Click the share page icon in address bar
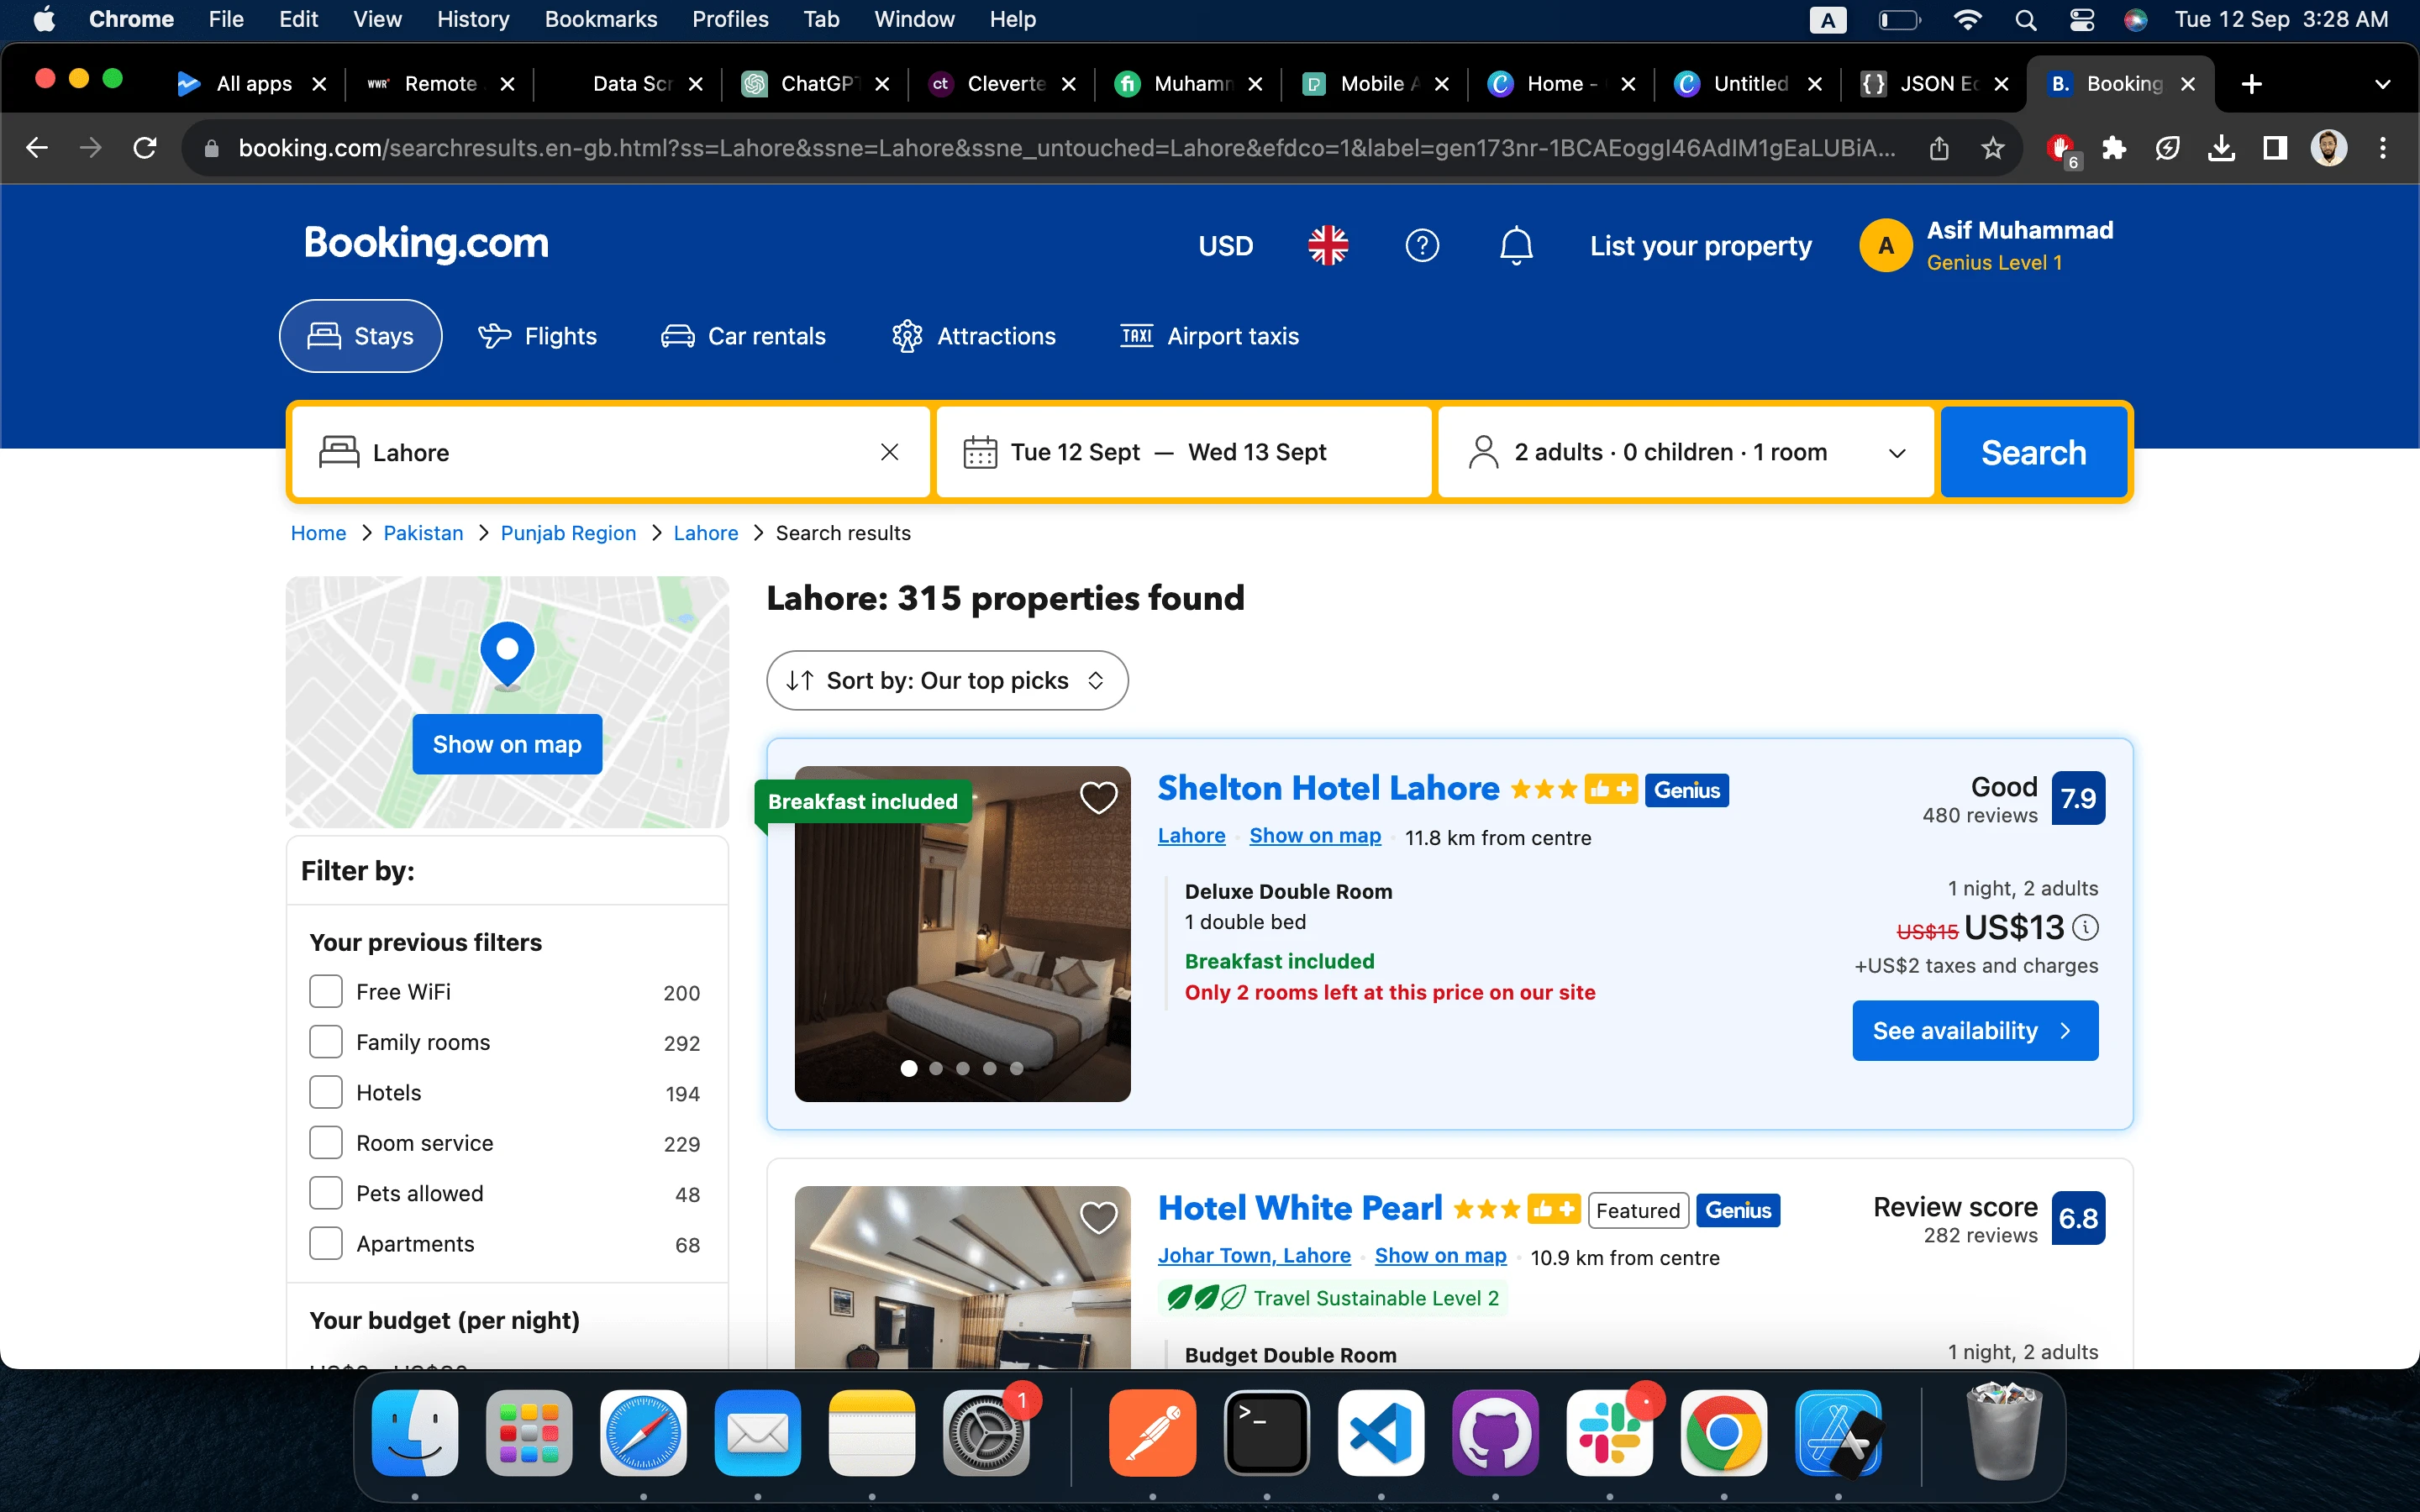Viewport: 2420px width, 1512px height. pos(1939,148)
